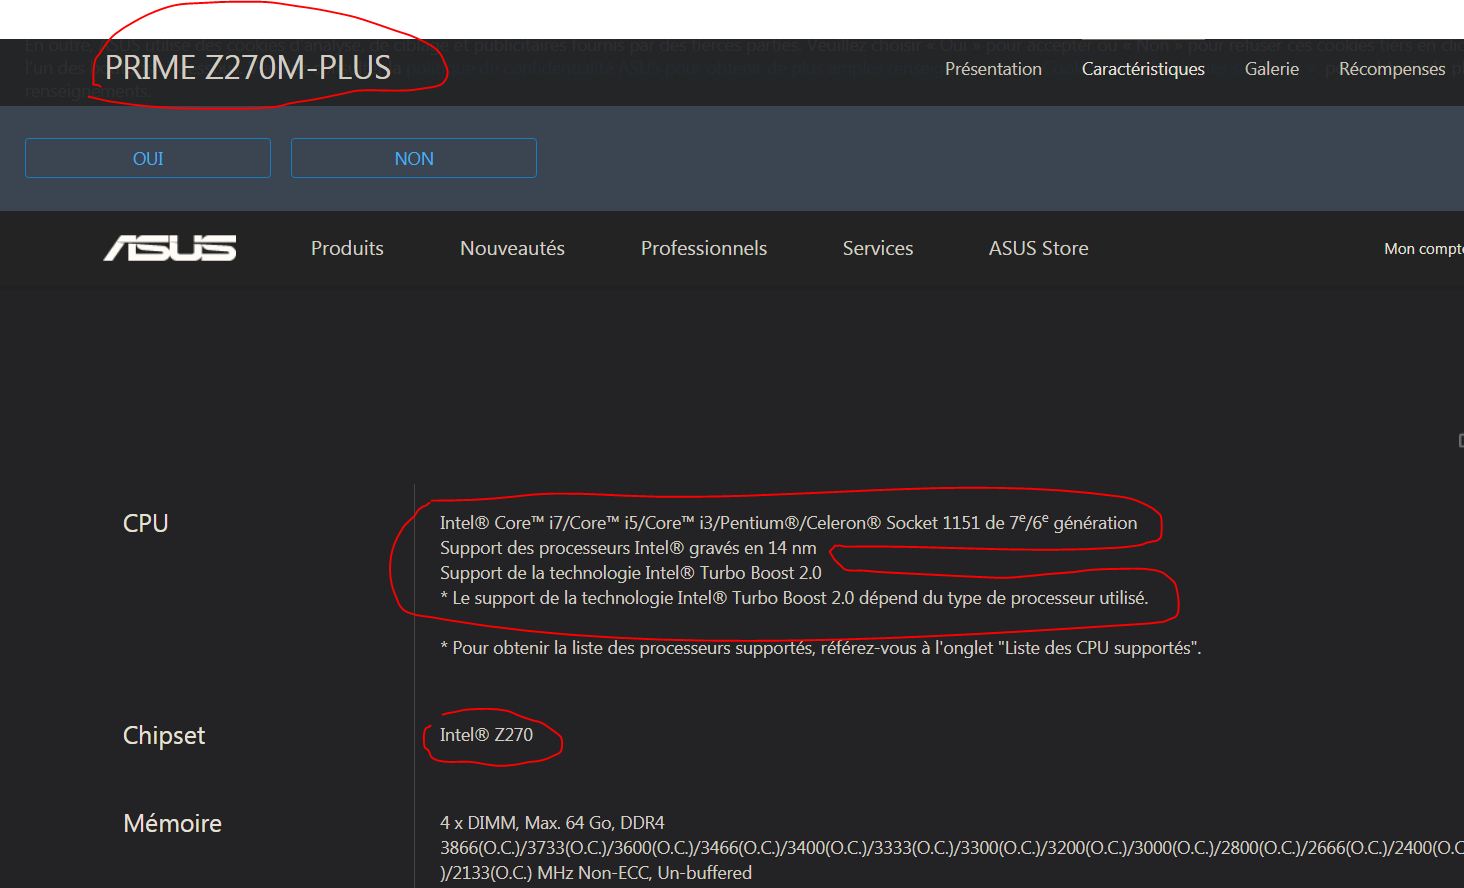Image resolution: width=1464 pixels, height=888 pixels.
Task: Open the Présentation tab
Action: tap(993, 69)
